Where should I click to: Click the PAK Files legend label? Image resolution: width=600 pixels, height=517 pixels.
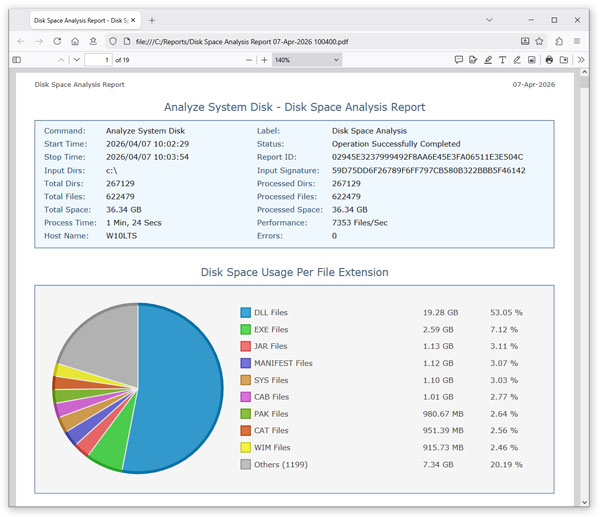click(x=271, y=414)
